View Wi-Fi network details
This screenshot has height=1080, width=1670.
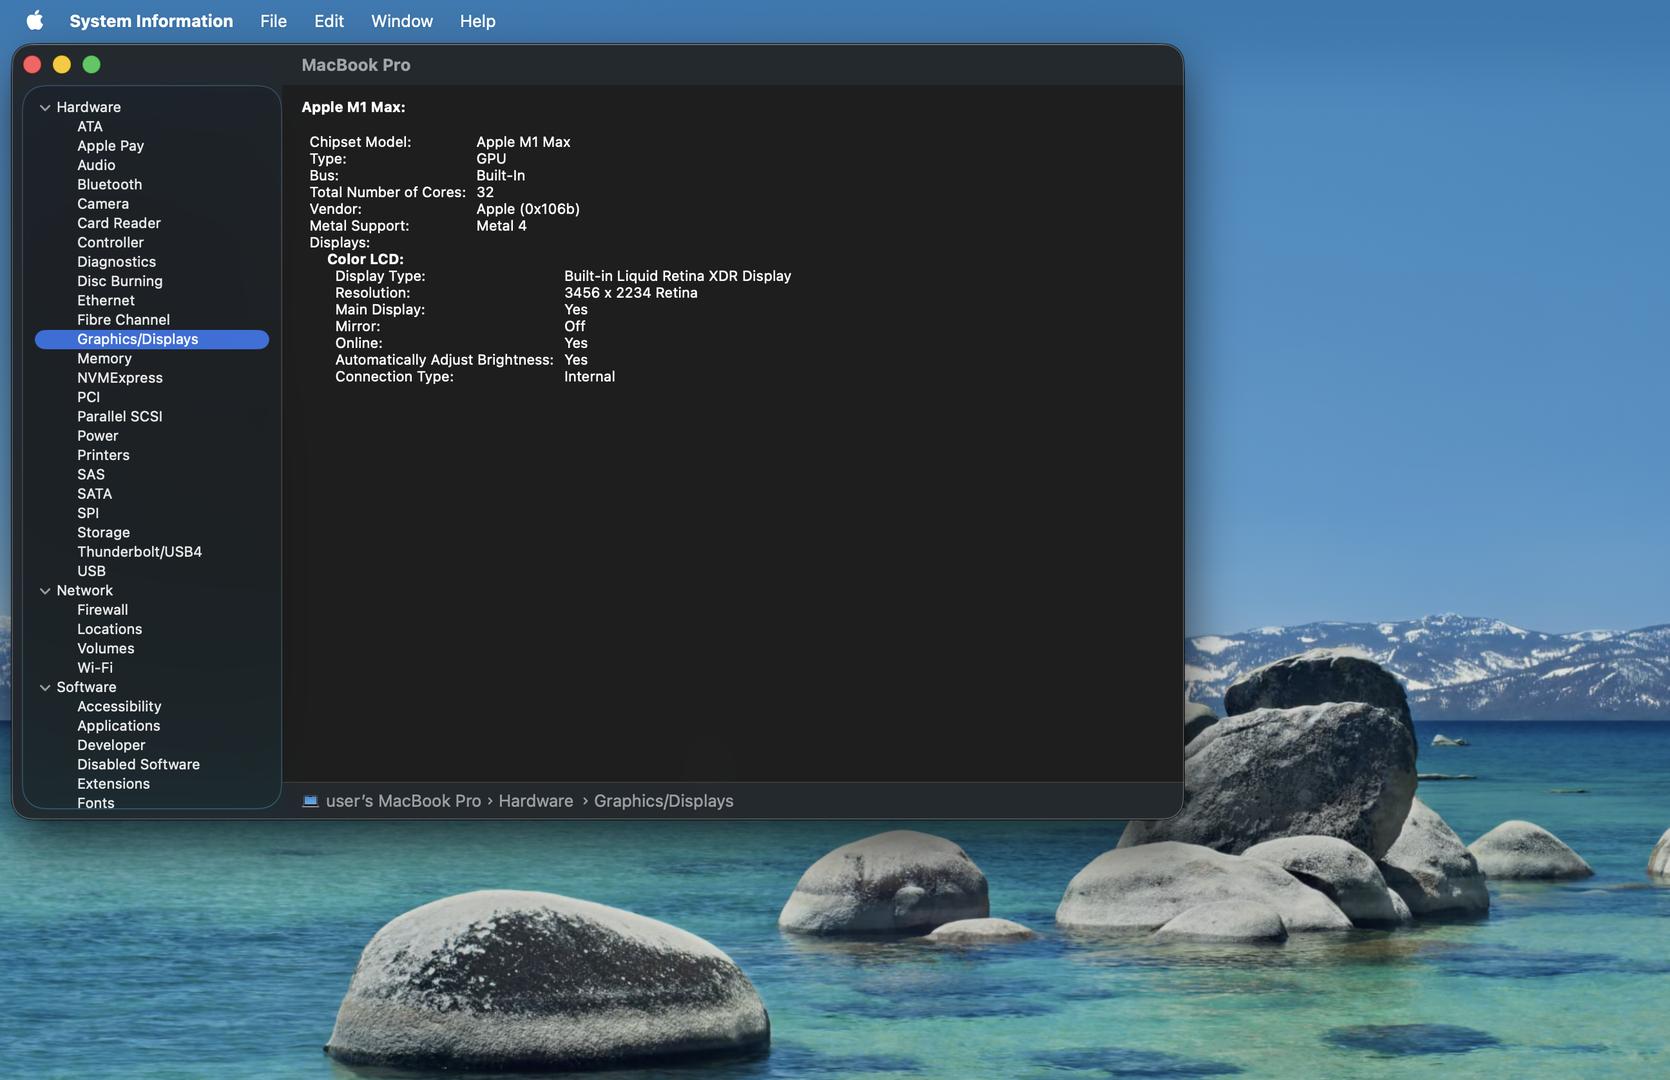[x=95, y=668]
